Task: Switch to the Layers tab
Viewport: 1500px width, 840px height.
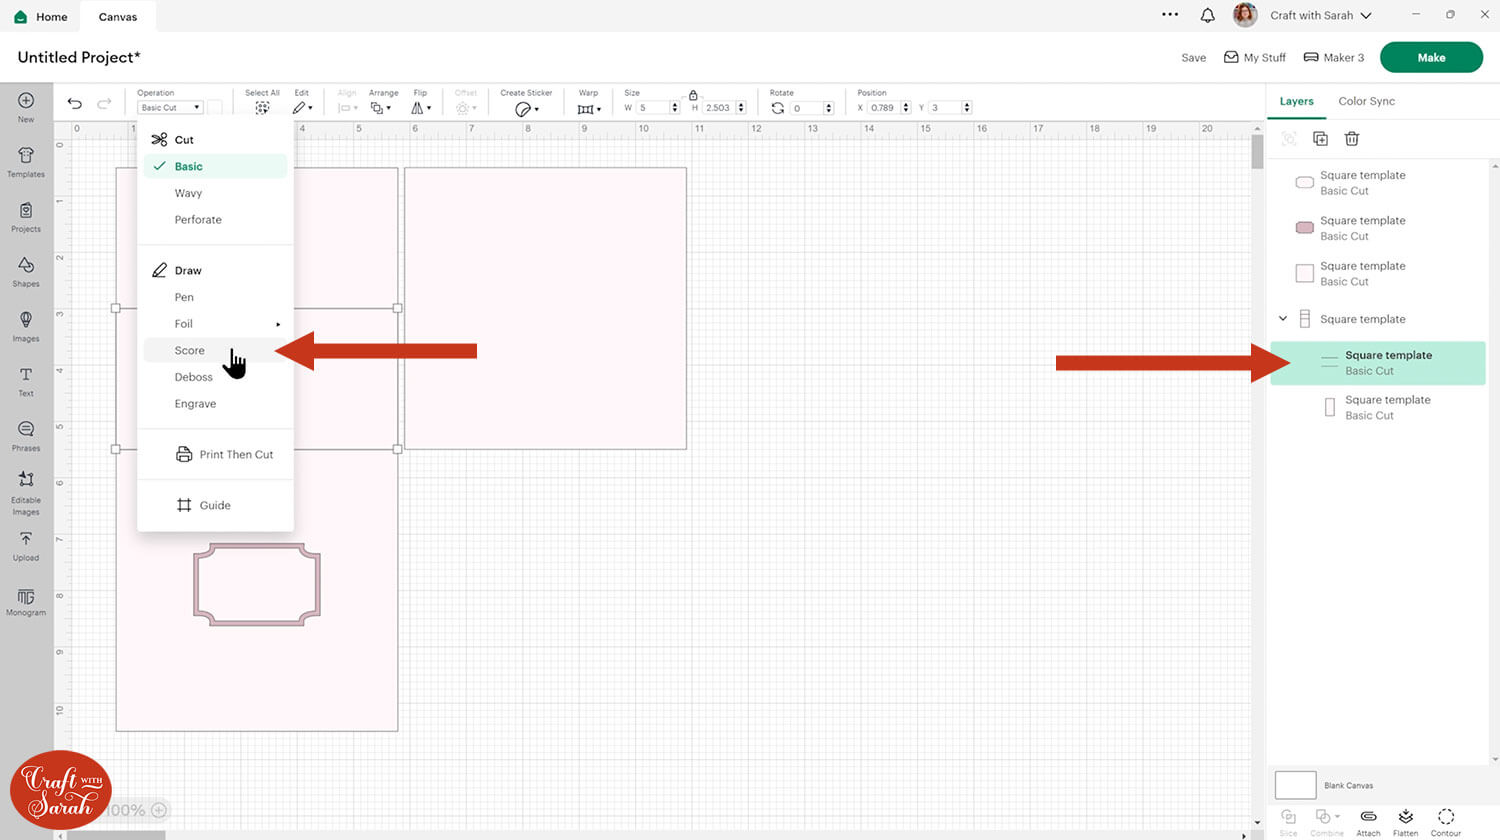Action: pos(1296,101)
